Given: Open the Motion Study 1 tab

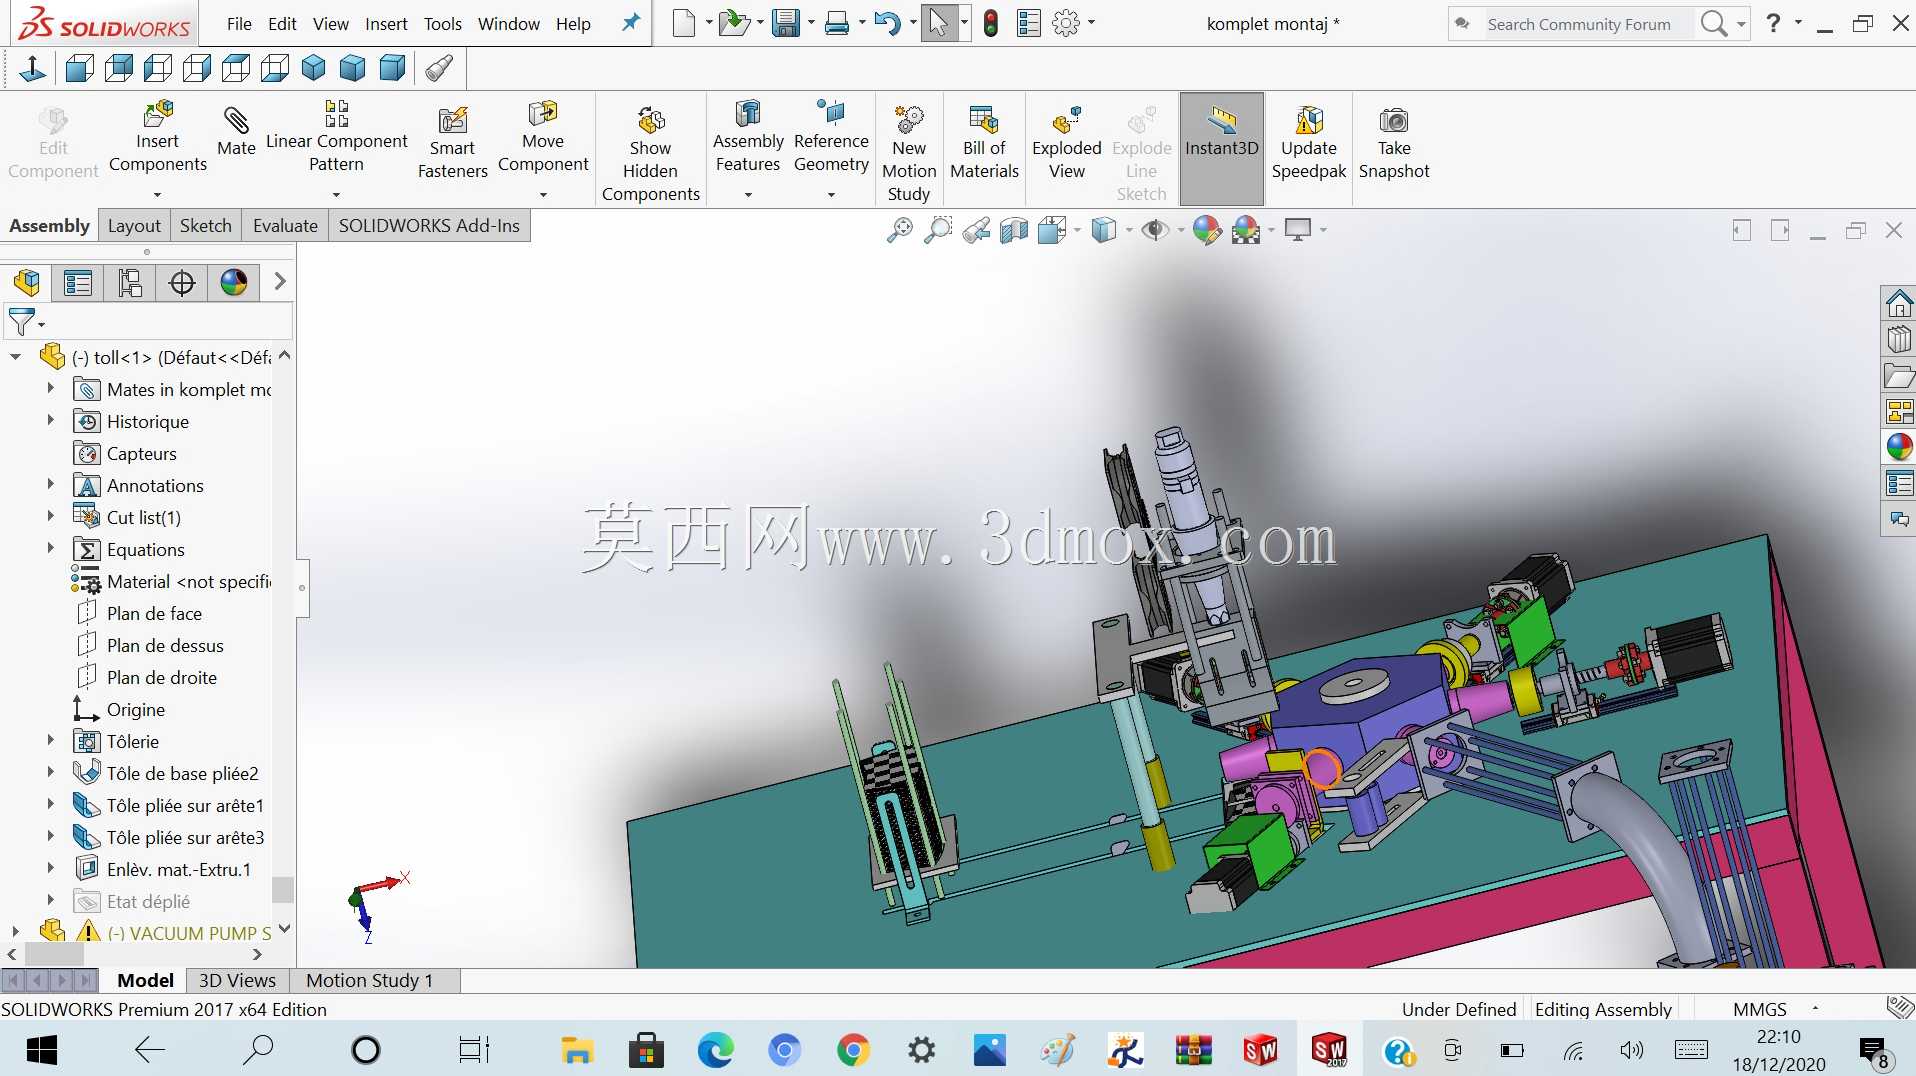Looking at the screenshot, I should point(369,981).
